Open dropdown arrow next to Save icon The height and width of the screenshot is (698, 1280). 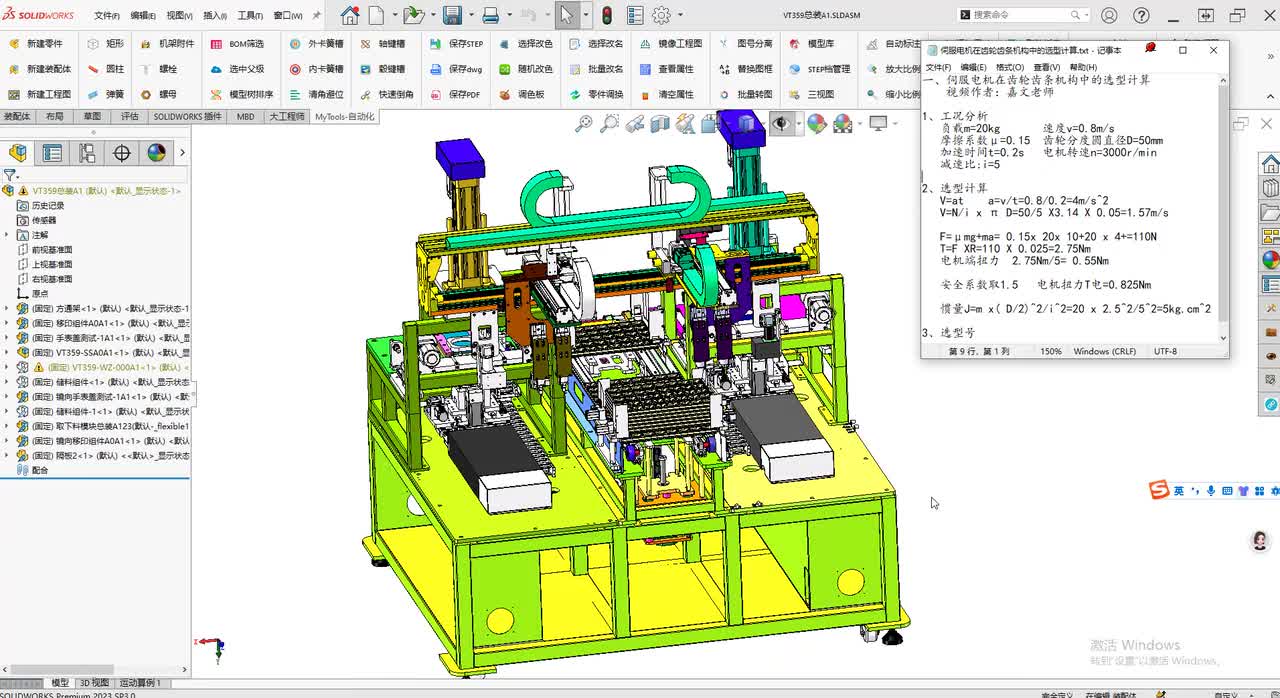[470, 16]
